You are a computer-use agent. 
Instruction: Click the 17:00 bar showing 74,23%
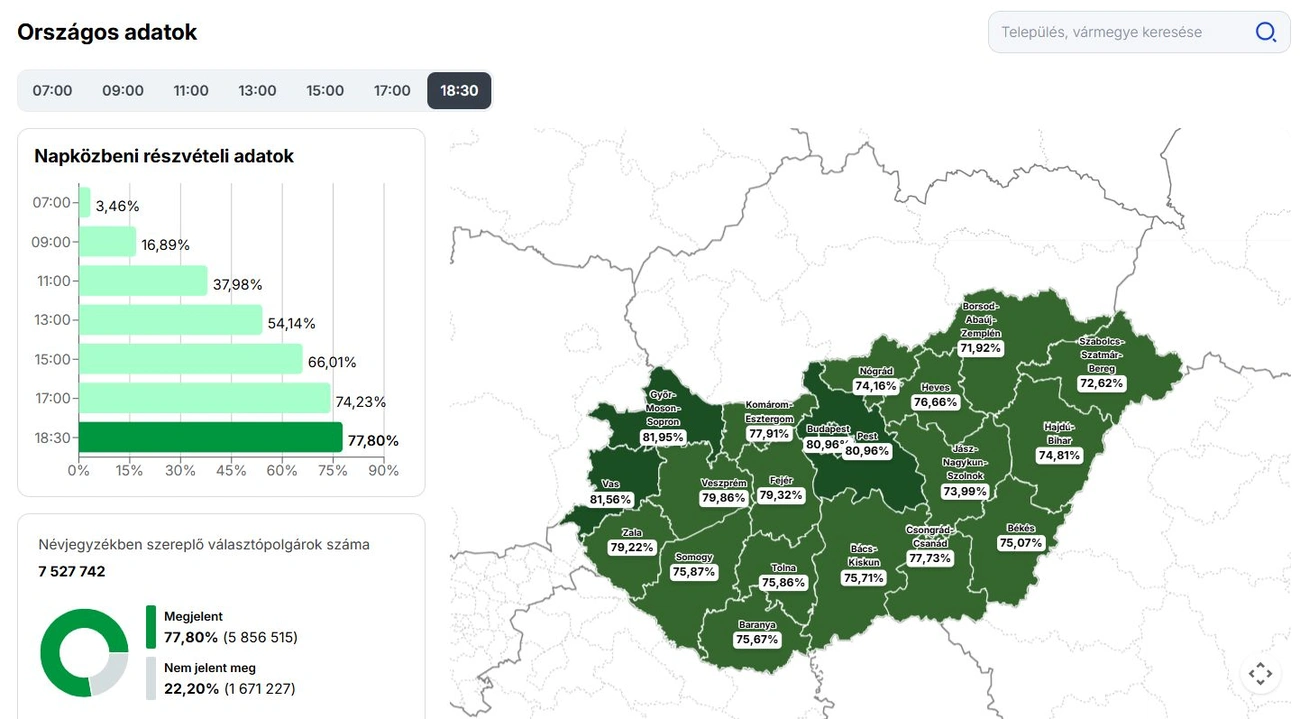coord(204,398)
